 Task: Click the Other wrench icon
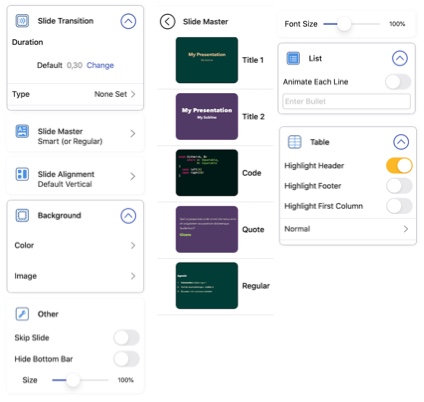coord(22,314)
